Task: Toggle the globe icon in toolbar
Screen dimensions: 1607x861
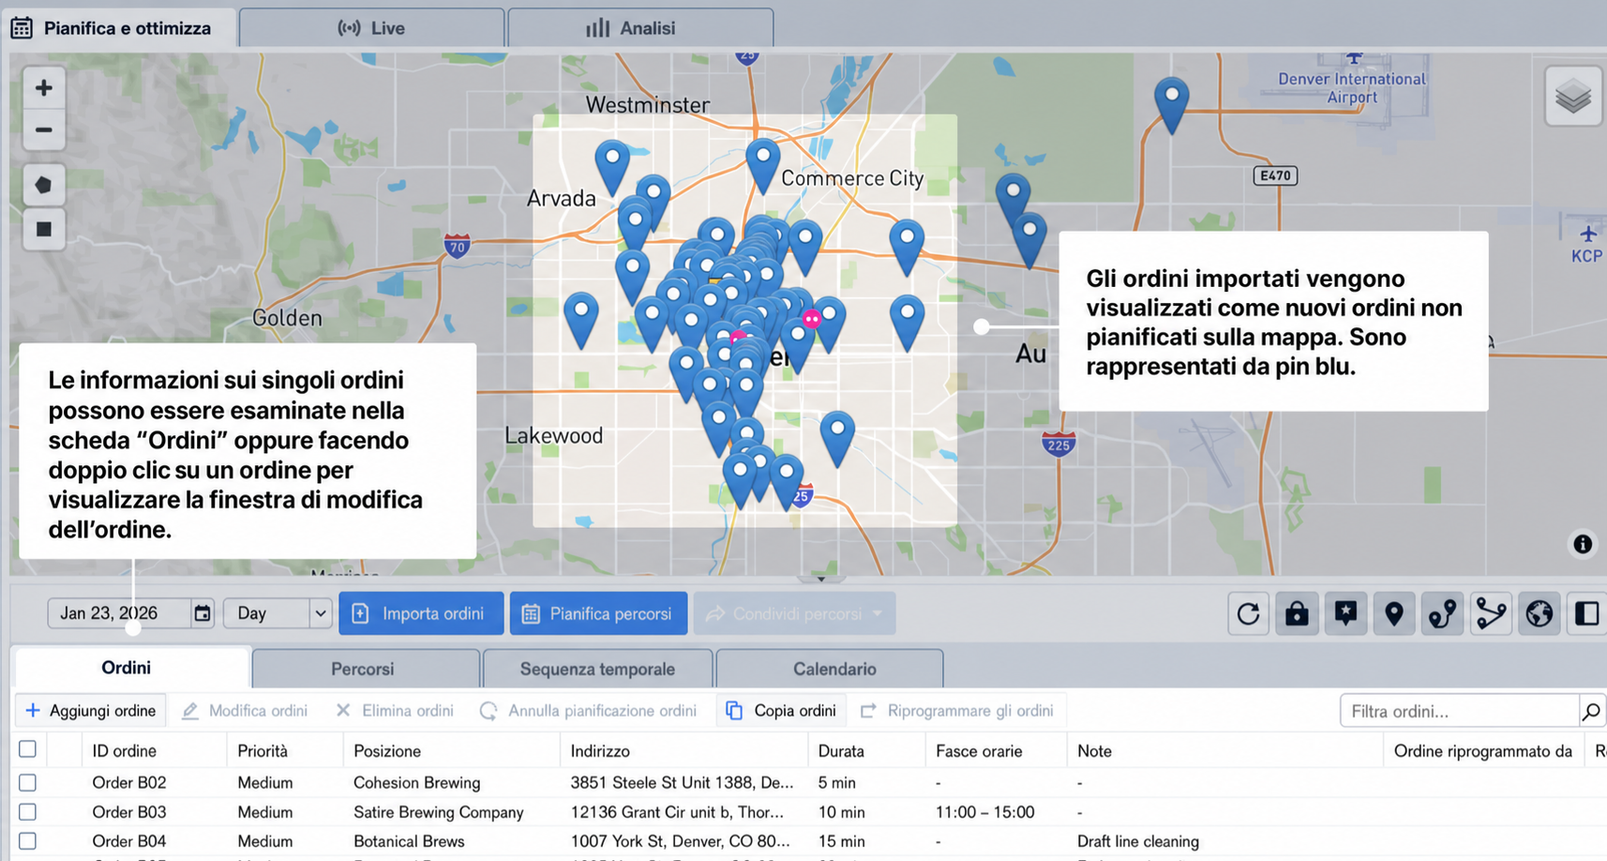Action: [1540, 613]
